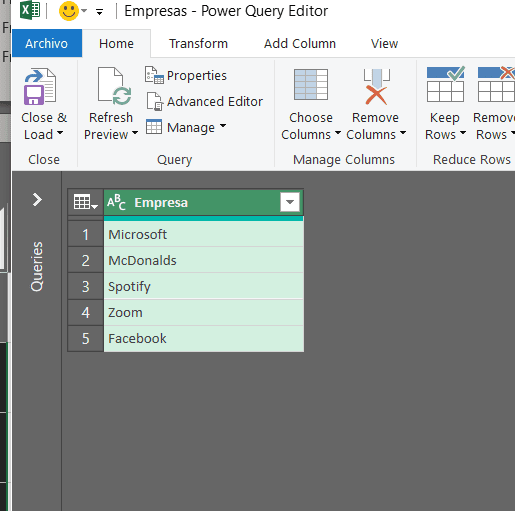Expand the Manage dropdown arrow
Viewport: 515px width, 511px height.
[223, 126]
